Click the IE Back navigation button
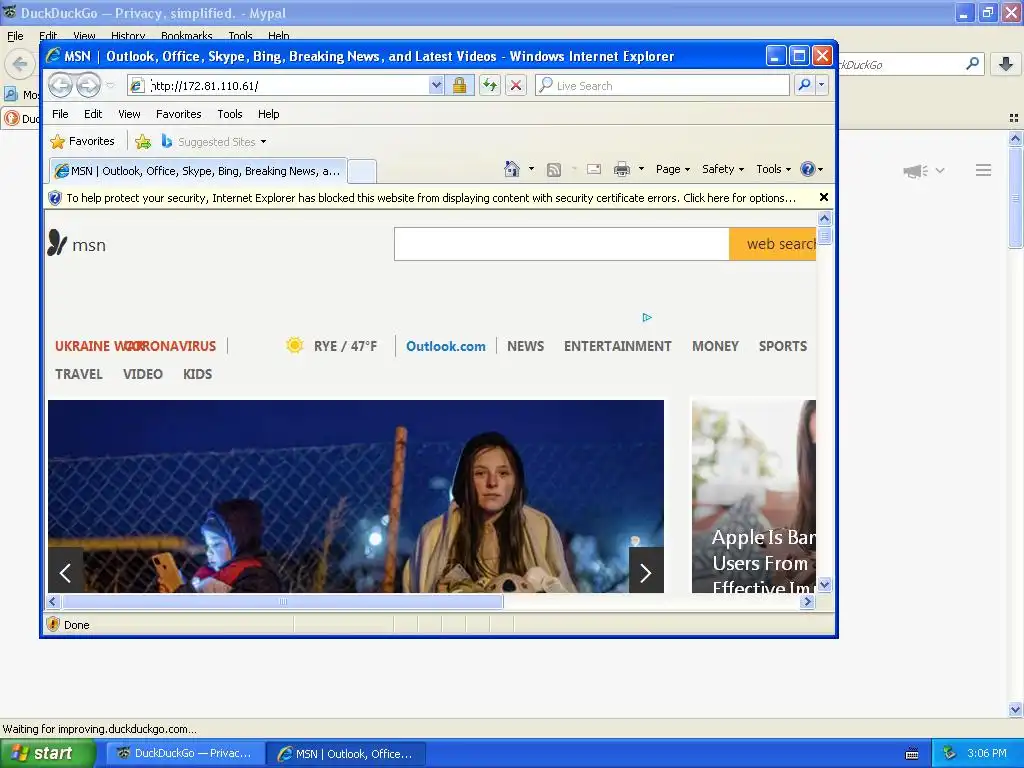The image size is (1024, 768). pos(60,86)
